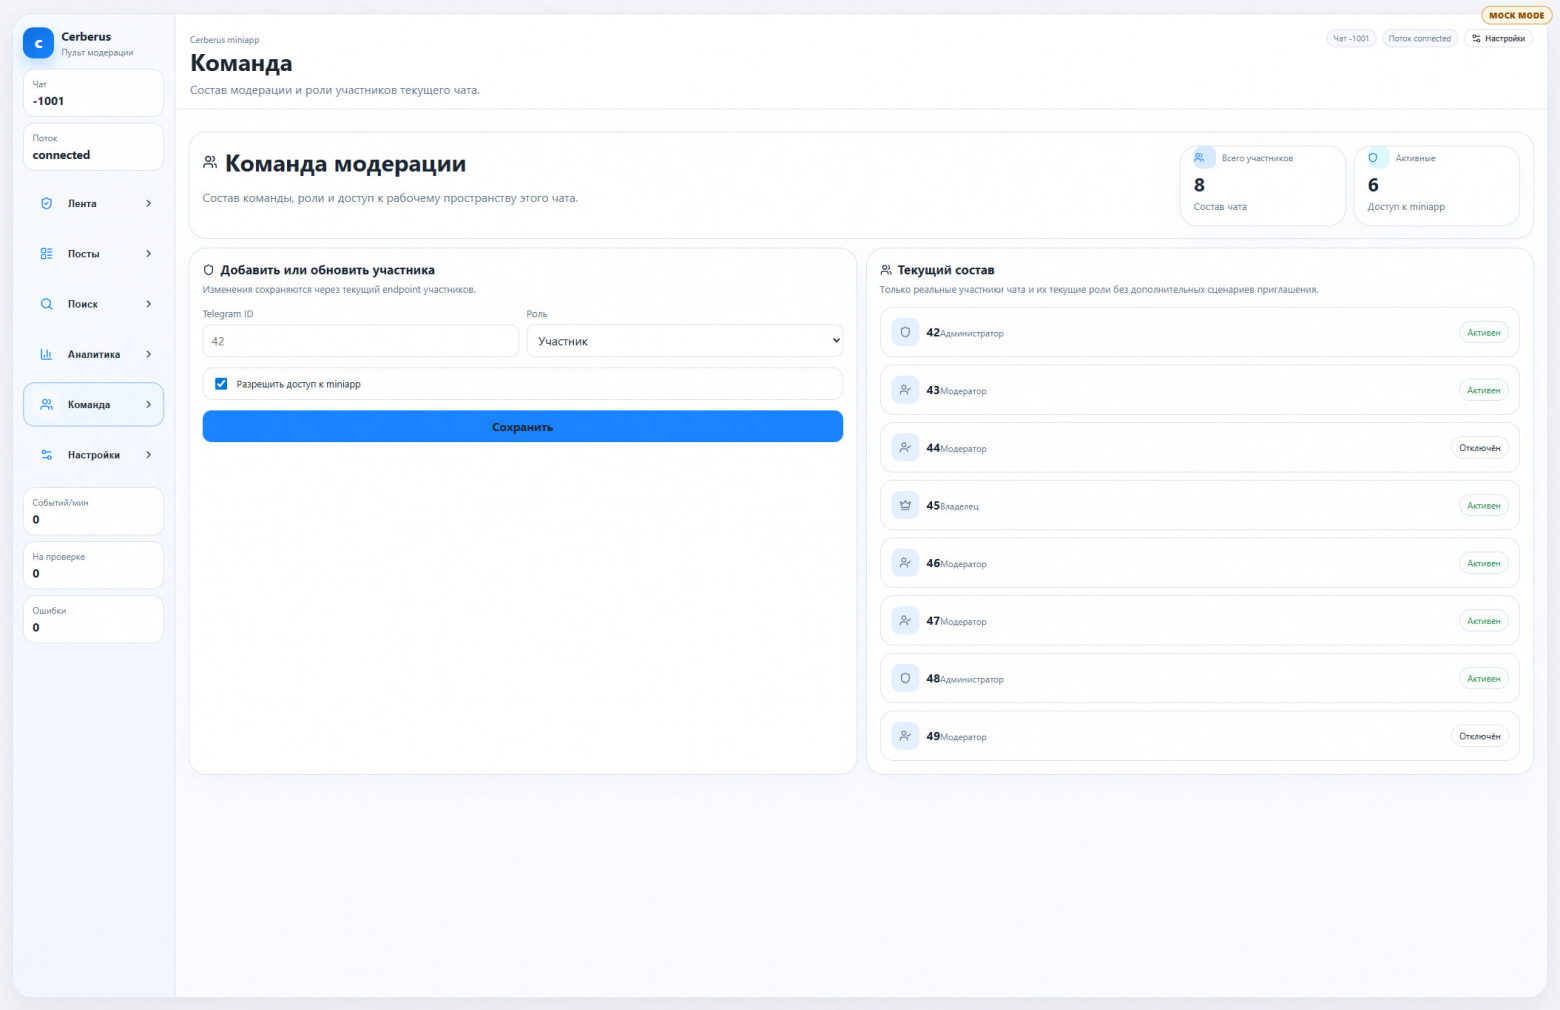Switch to the Аналитика section label

[x=94, y=355]
